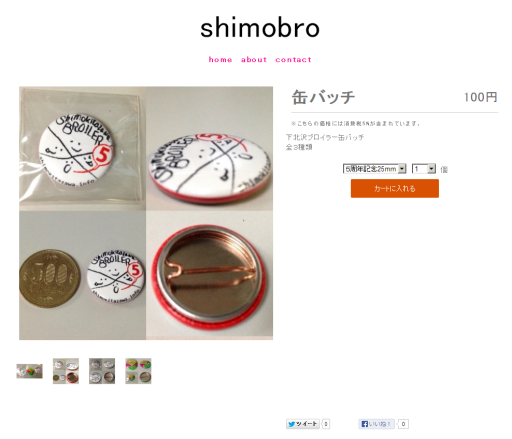The width and height of the screenshot is (512, 439).
Task: Click the 缶バッチ product title
Action: (323, 97)
